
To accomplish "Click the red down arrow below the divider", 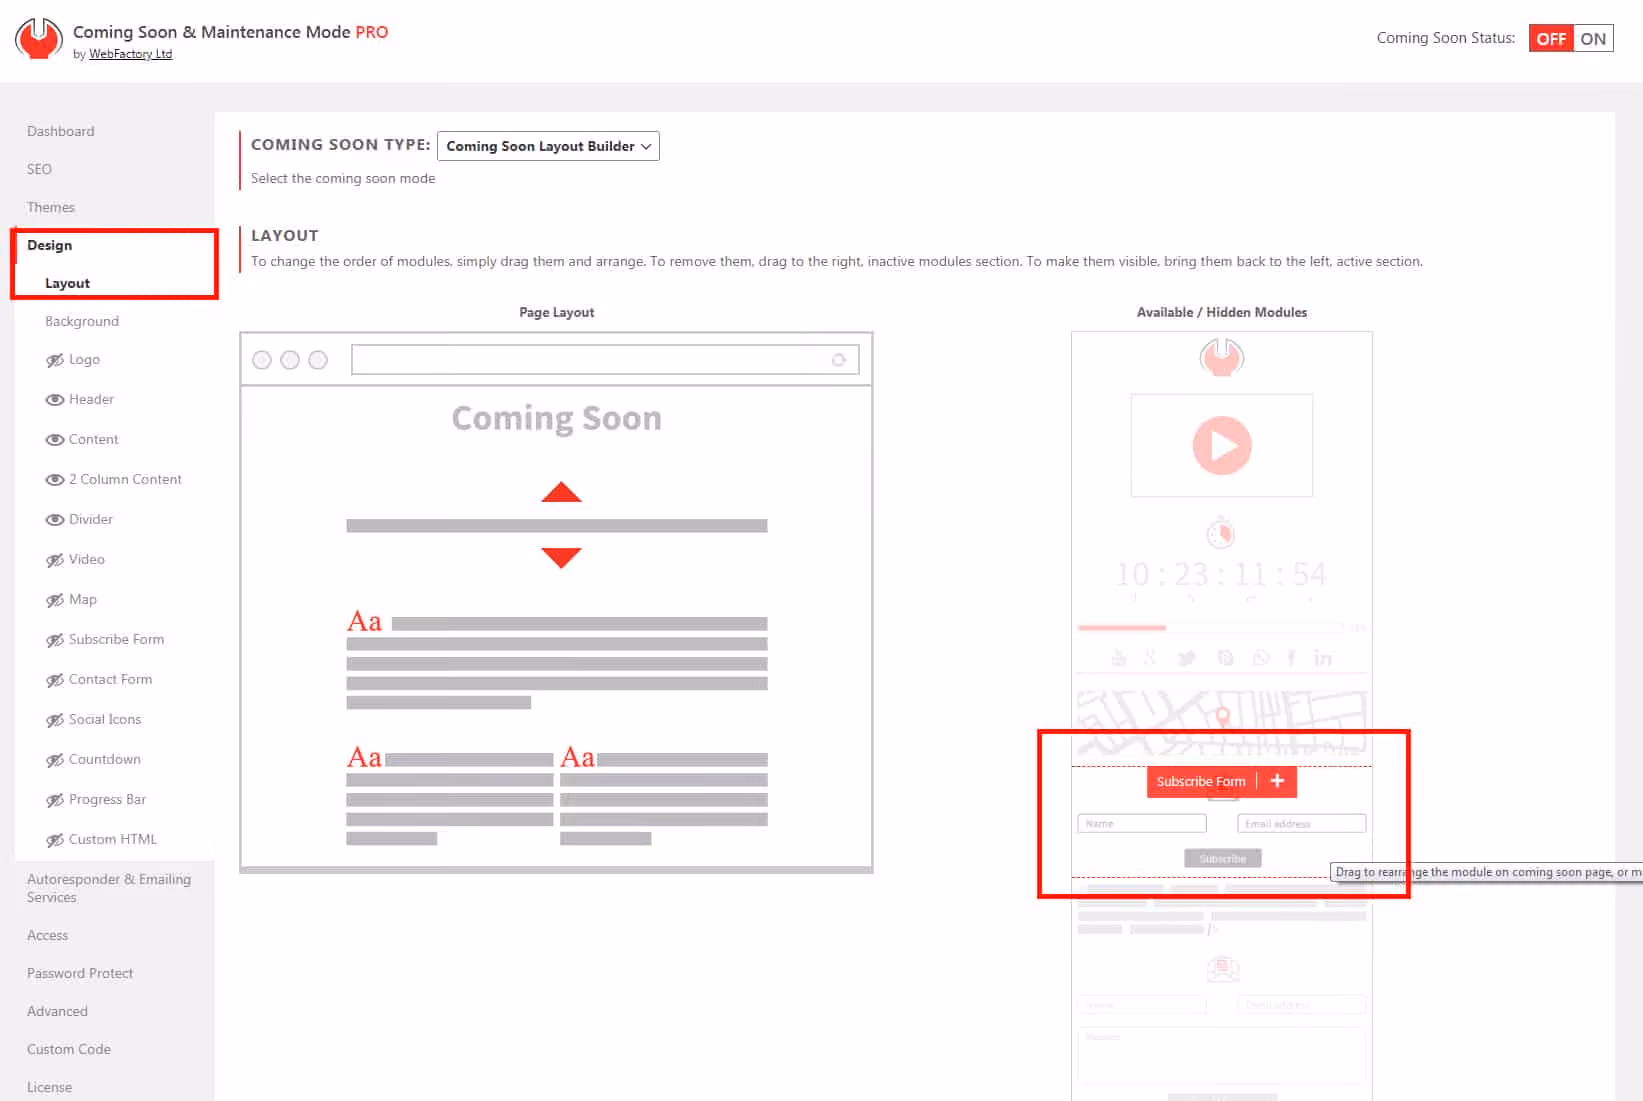I will [x=561, y=558].
